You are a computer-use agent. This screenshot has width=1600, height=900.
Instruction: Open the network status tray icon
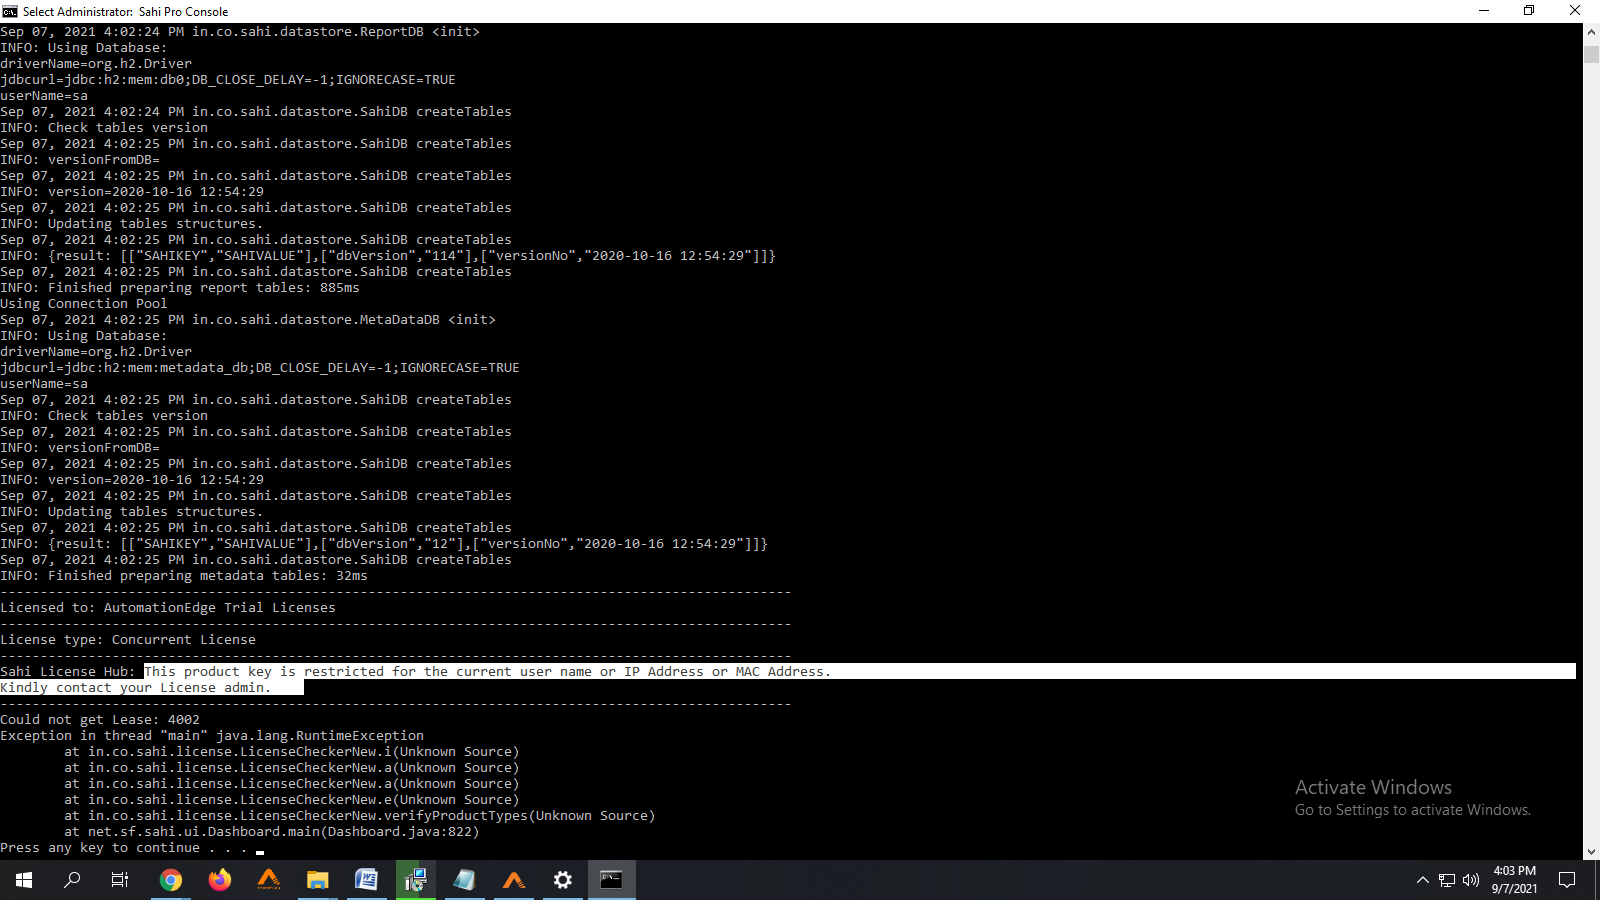pyautogui.click(x=1447, y=880)
